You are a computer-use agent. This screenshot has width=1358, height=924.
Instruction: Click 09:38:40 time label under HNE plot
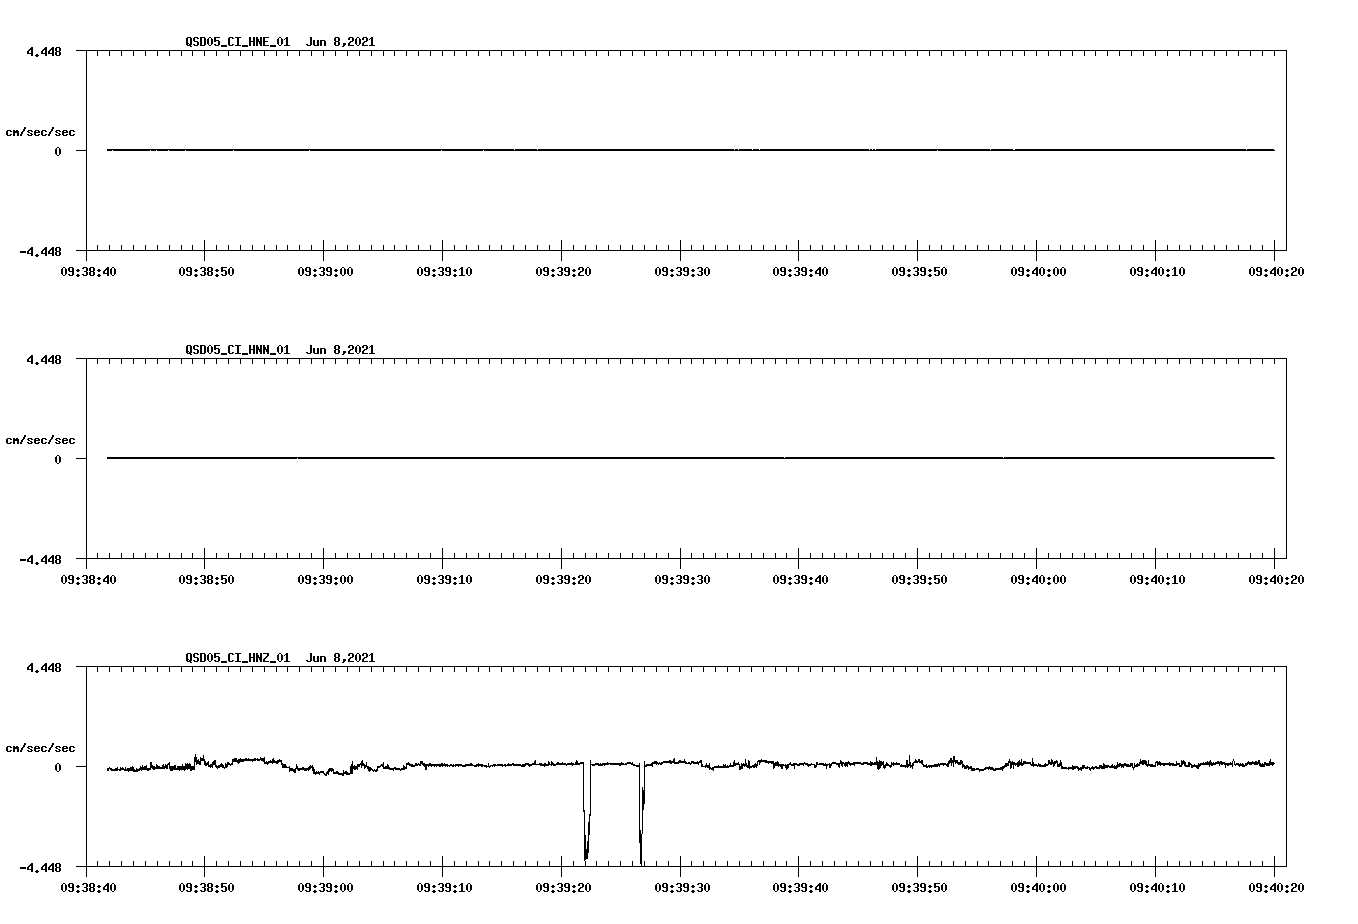tap(88, 271)
